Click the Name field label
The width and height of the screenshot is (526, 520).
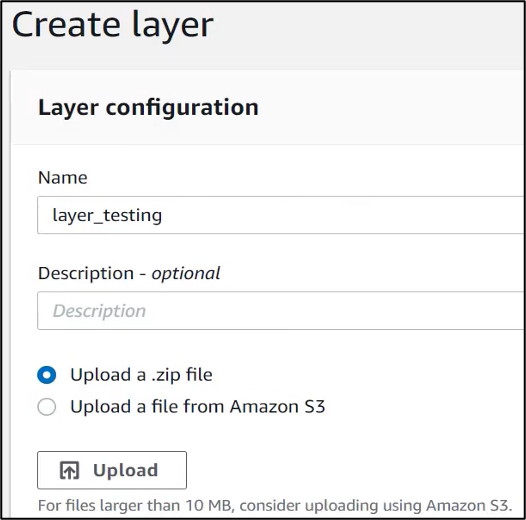(x=63, y=177)
